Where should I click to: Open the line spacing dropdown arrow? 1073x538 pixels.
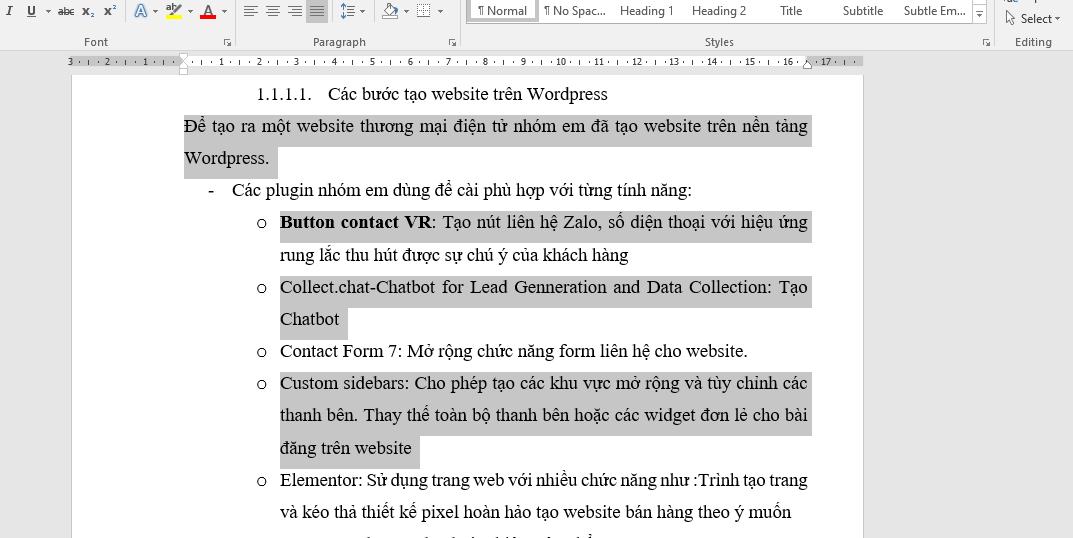[x=362, y=11]
